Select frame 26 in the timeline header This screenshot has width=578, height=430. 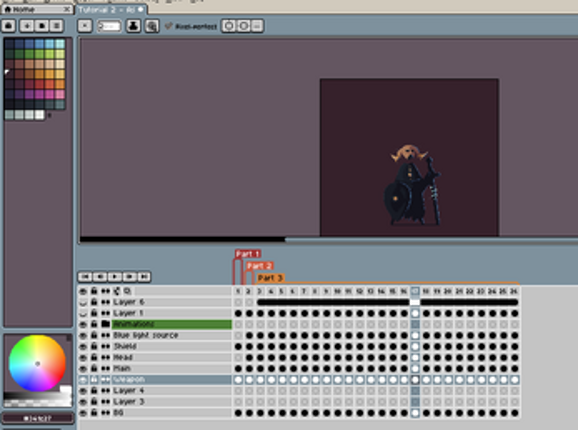coord(514,291)
